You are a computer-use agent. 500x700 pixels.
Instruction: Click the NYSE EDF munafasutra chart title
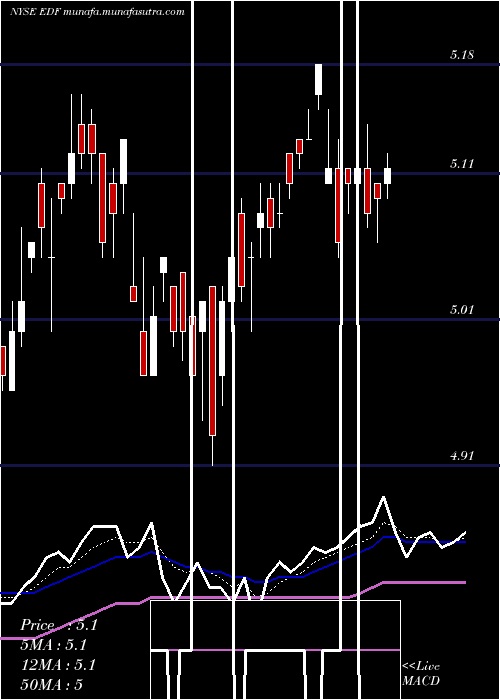point(97,12)
